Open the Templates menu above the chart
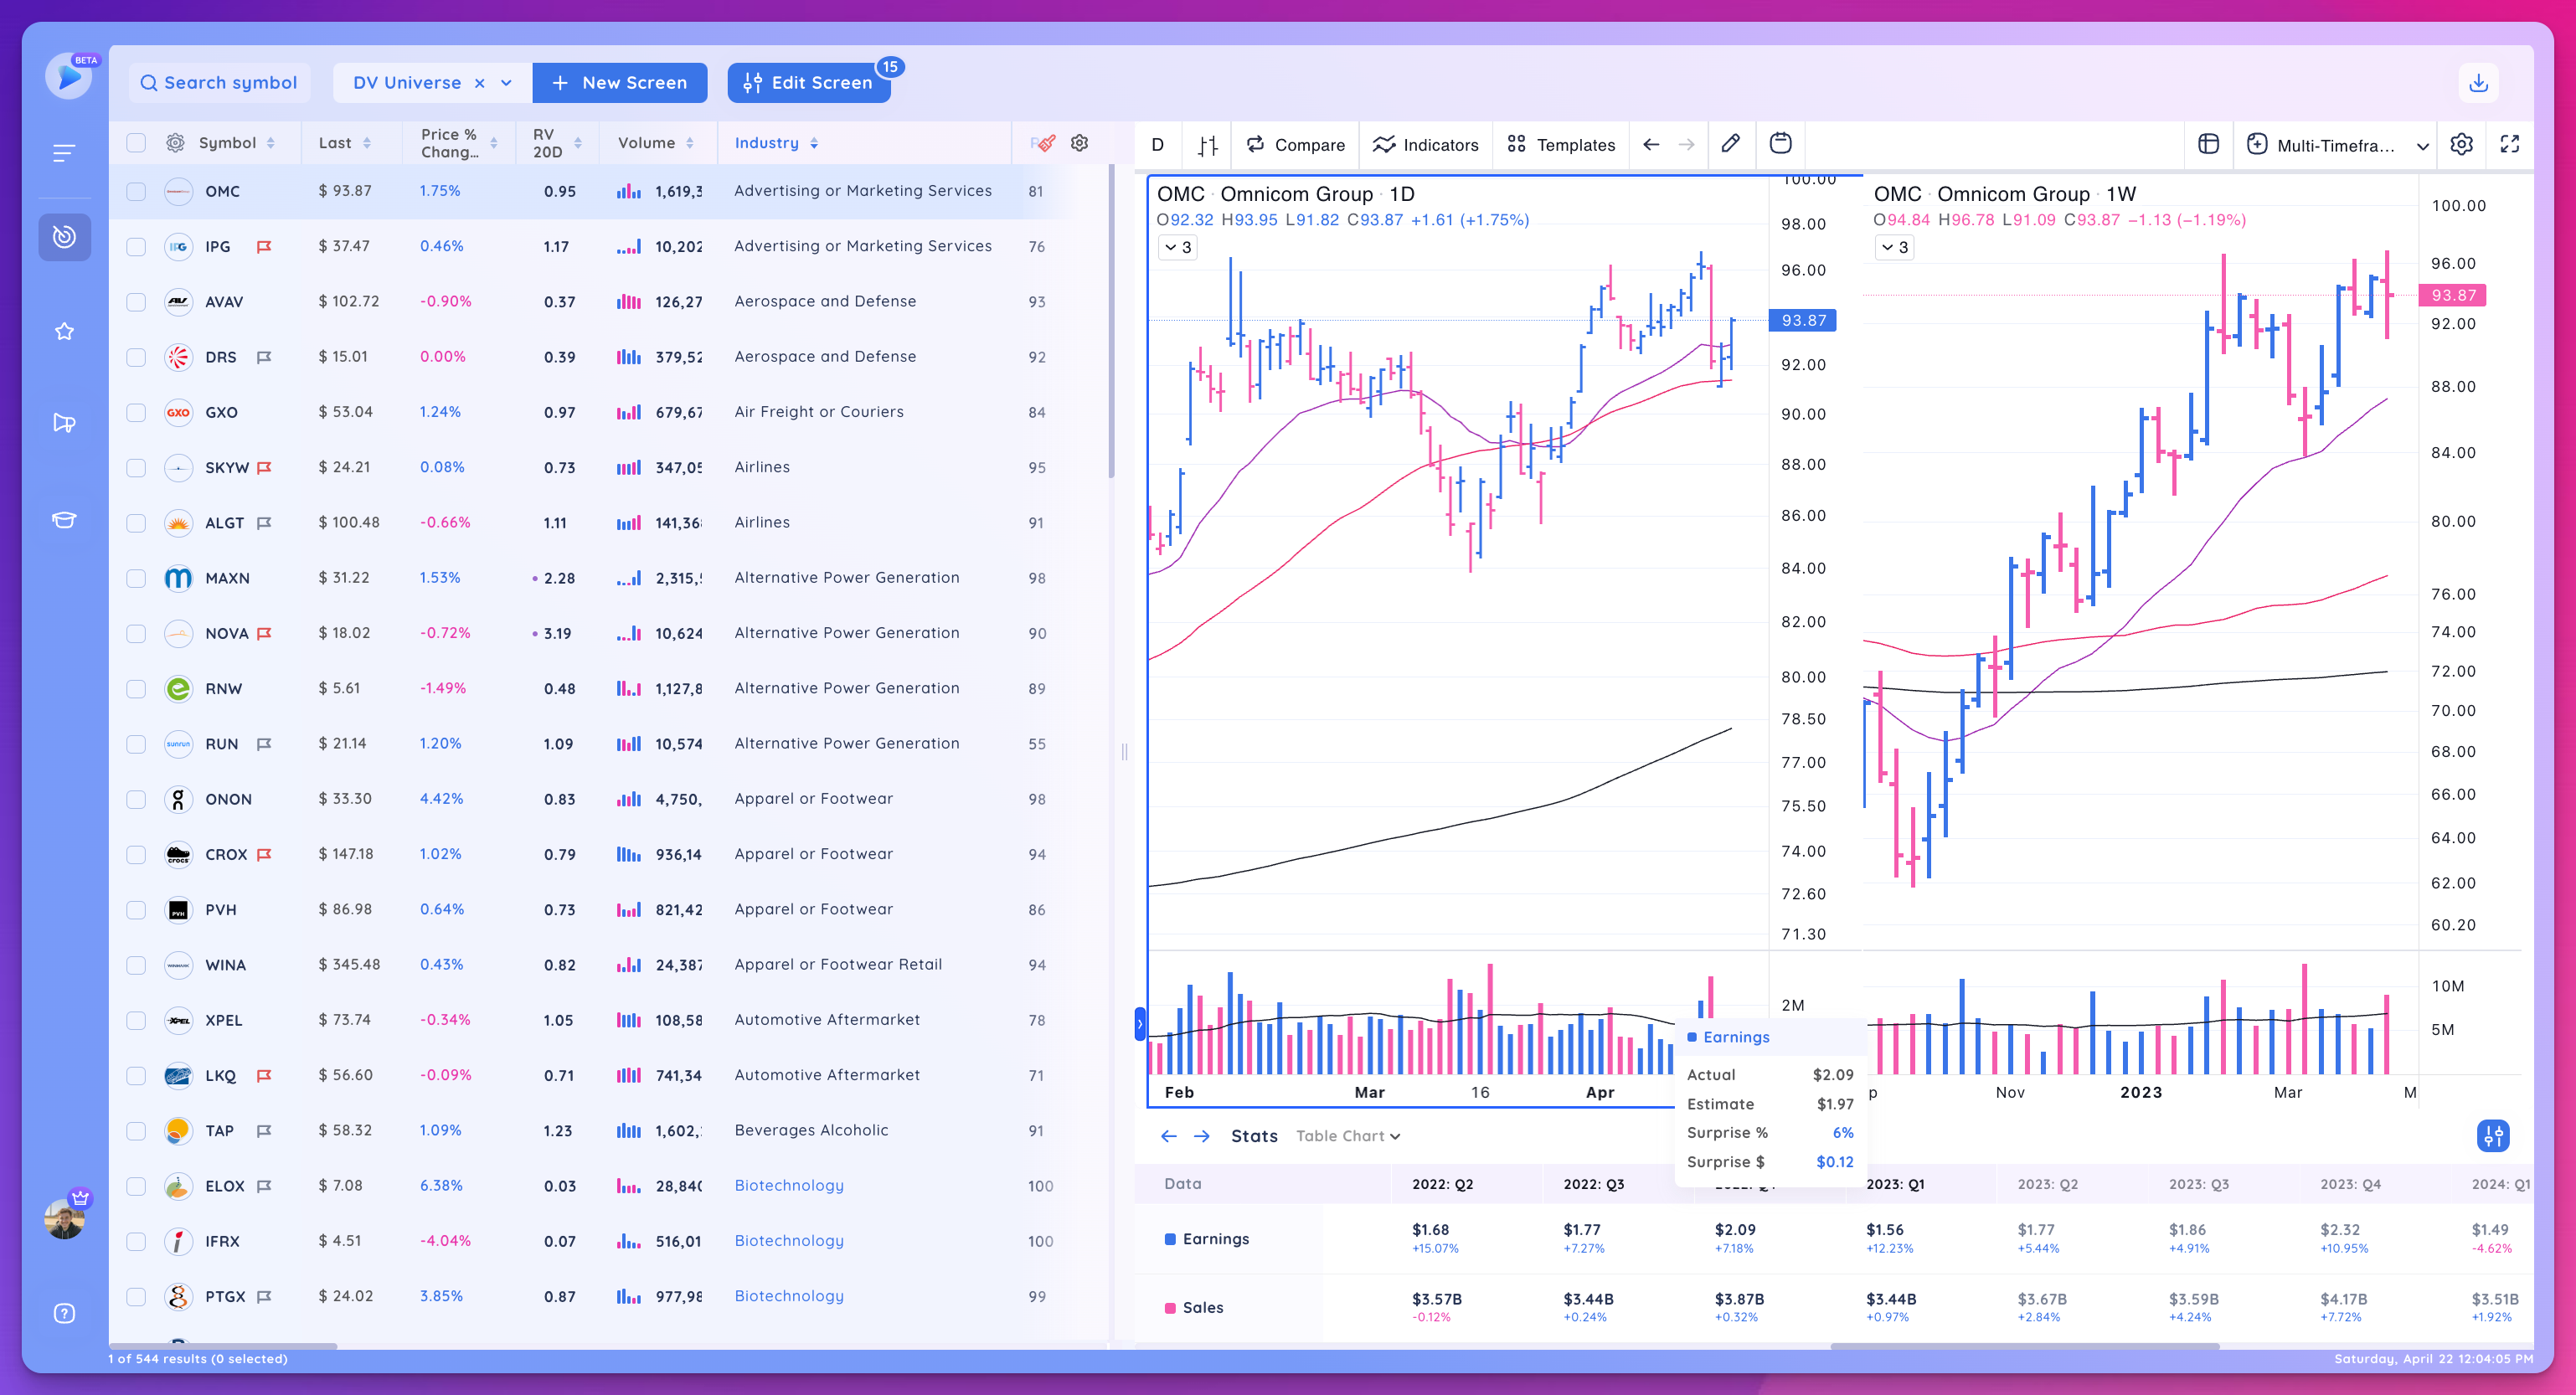The image size is (2576, 1395). click(1561, 145)
